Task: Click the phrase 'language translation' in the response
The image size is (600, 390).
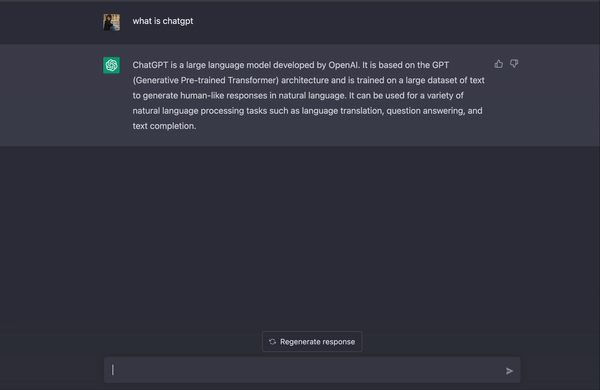Action: (x=342, y=111)
